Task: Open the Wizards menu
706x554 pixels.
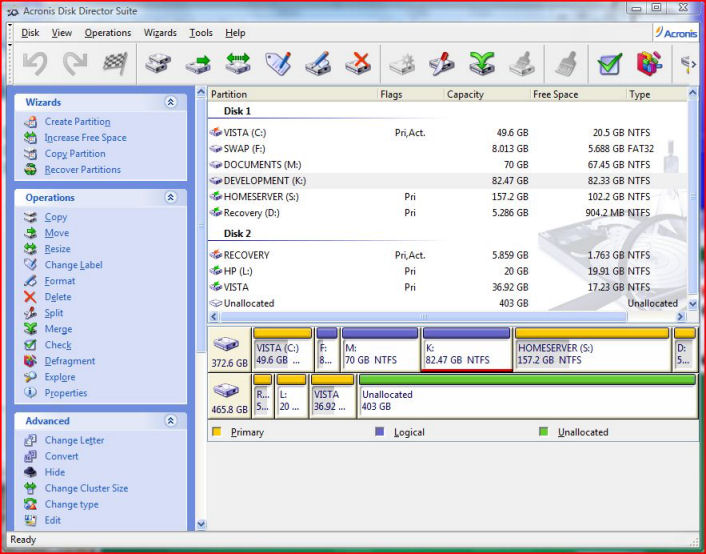Action: [160, 33]
